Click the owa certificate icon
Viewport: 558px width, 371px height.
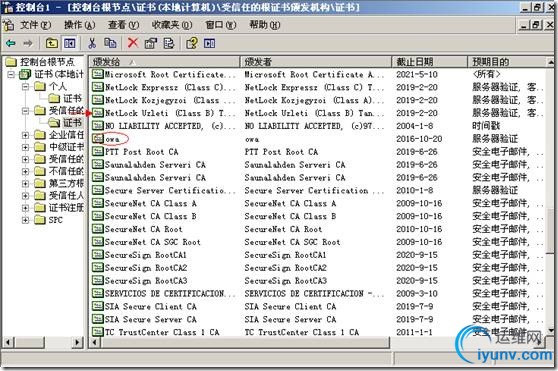point(98,138)
